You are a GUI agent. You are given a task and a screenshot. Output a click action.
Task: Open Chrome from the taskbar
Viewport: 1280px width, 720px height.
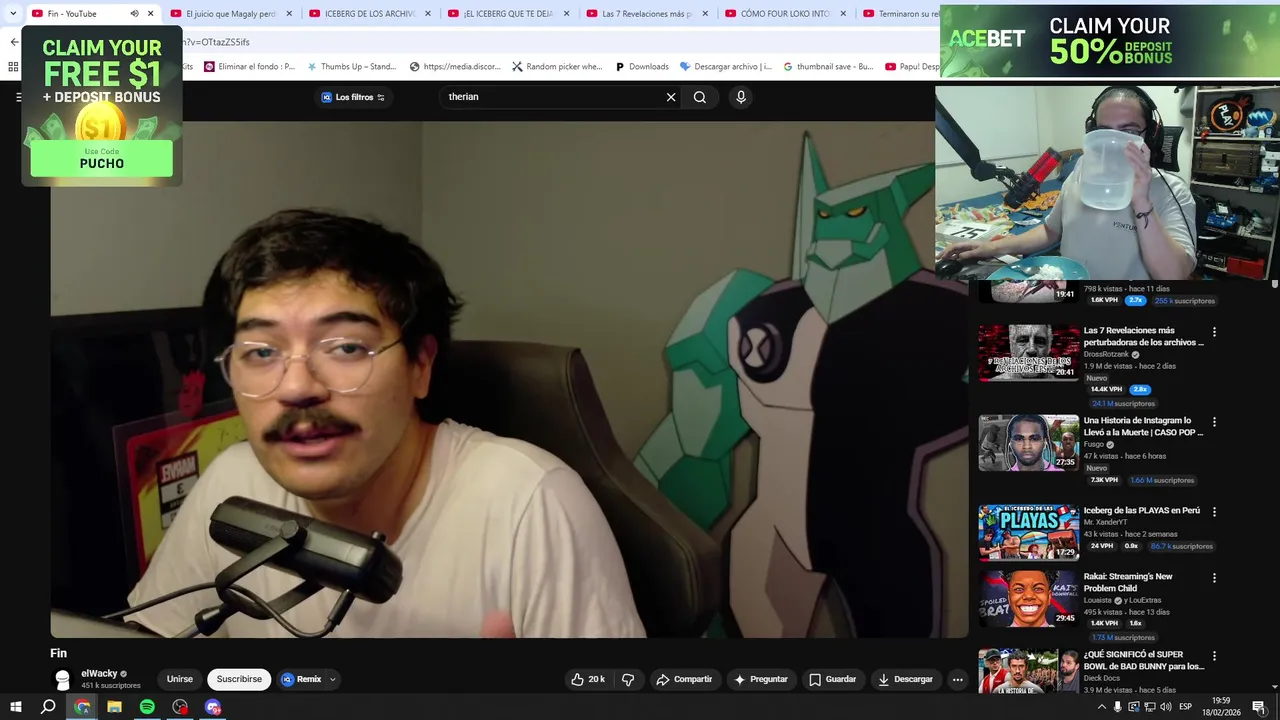(x=82, y=707)
